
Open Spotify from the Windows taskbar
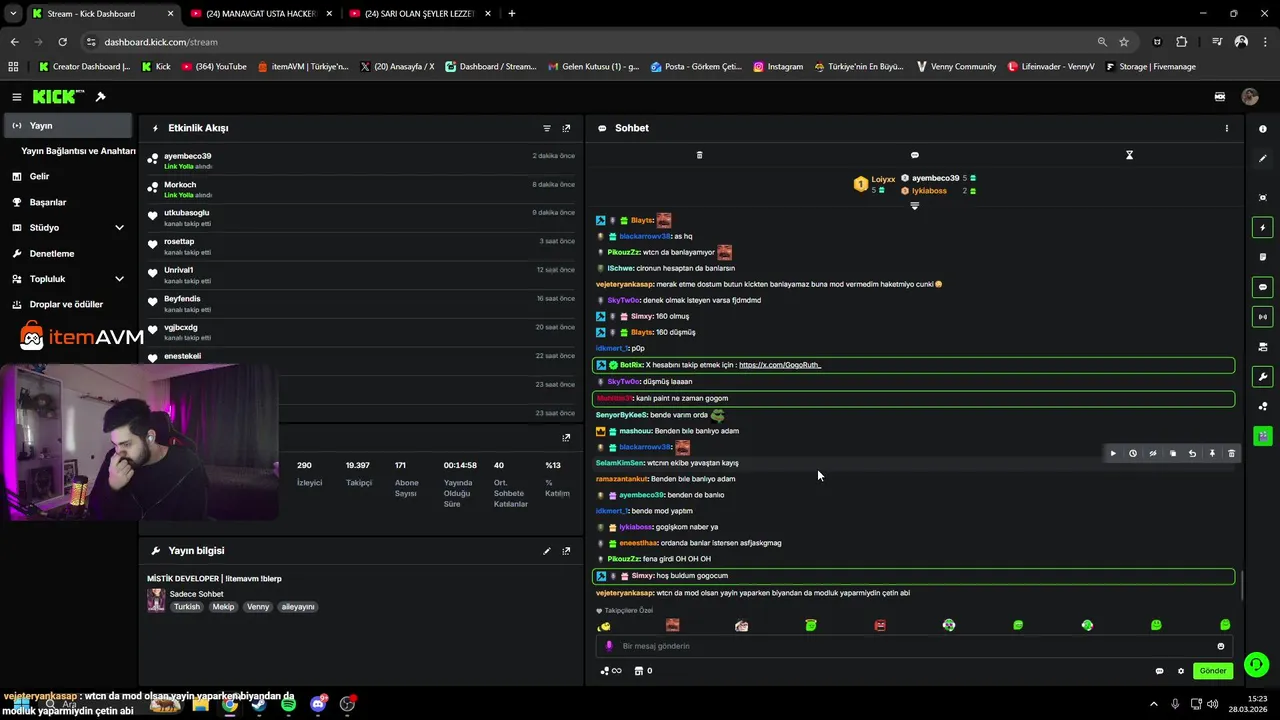pyautogui.click(x=288, y=704)
